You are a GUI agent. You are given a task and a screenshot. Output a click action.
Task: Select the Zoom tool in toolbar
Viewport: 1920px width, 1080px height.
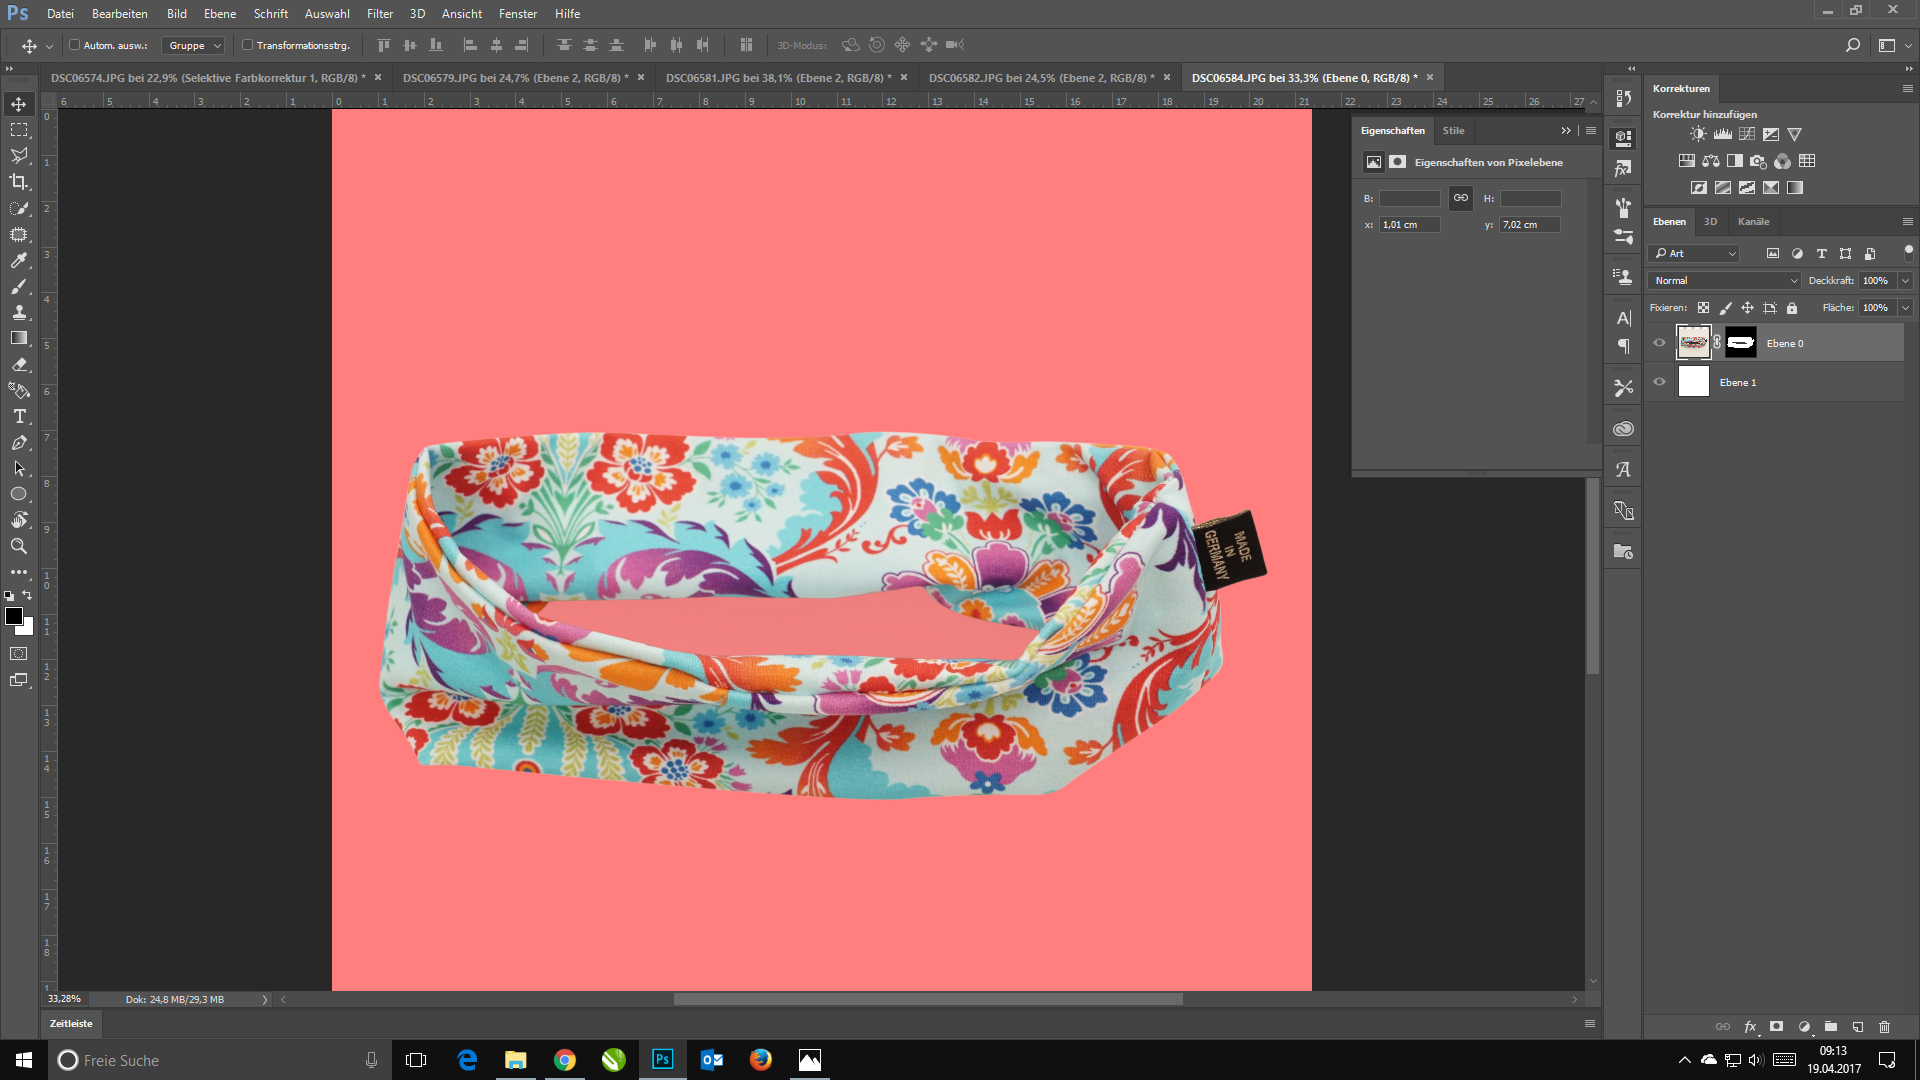(x=19, y=547)
